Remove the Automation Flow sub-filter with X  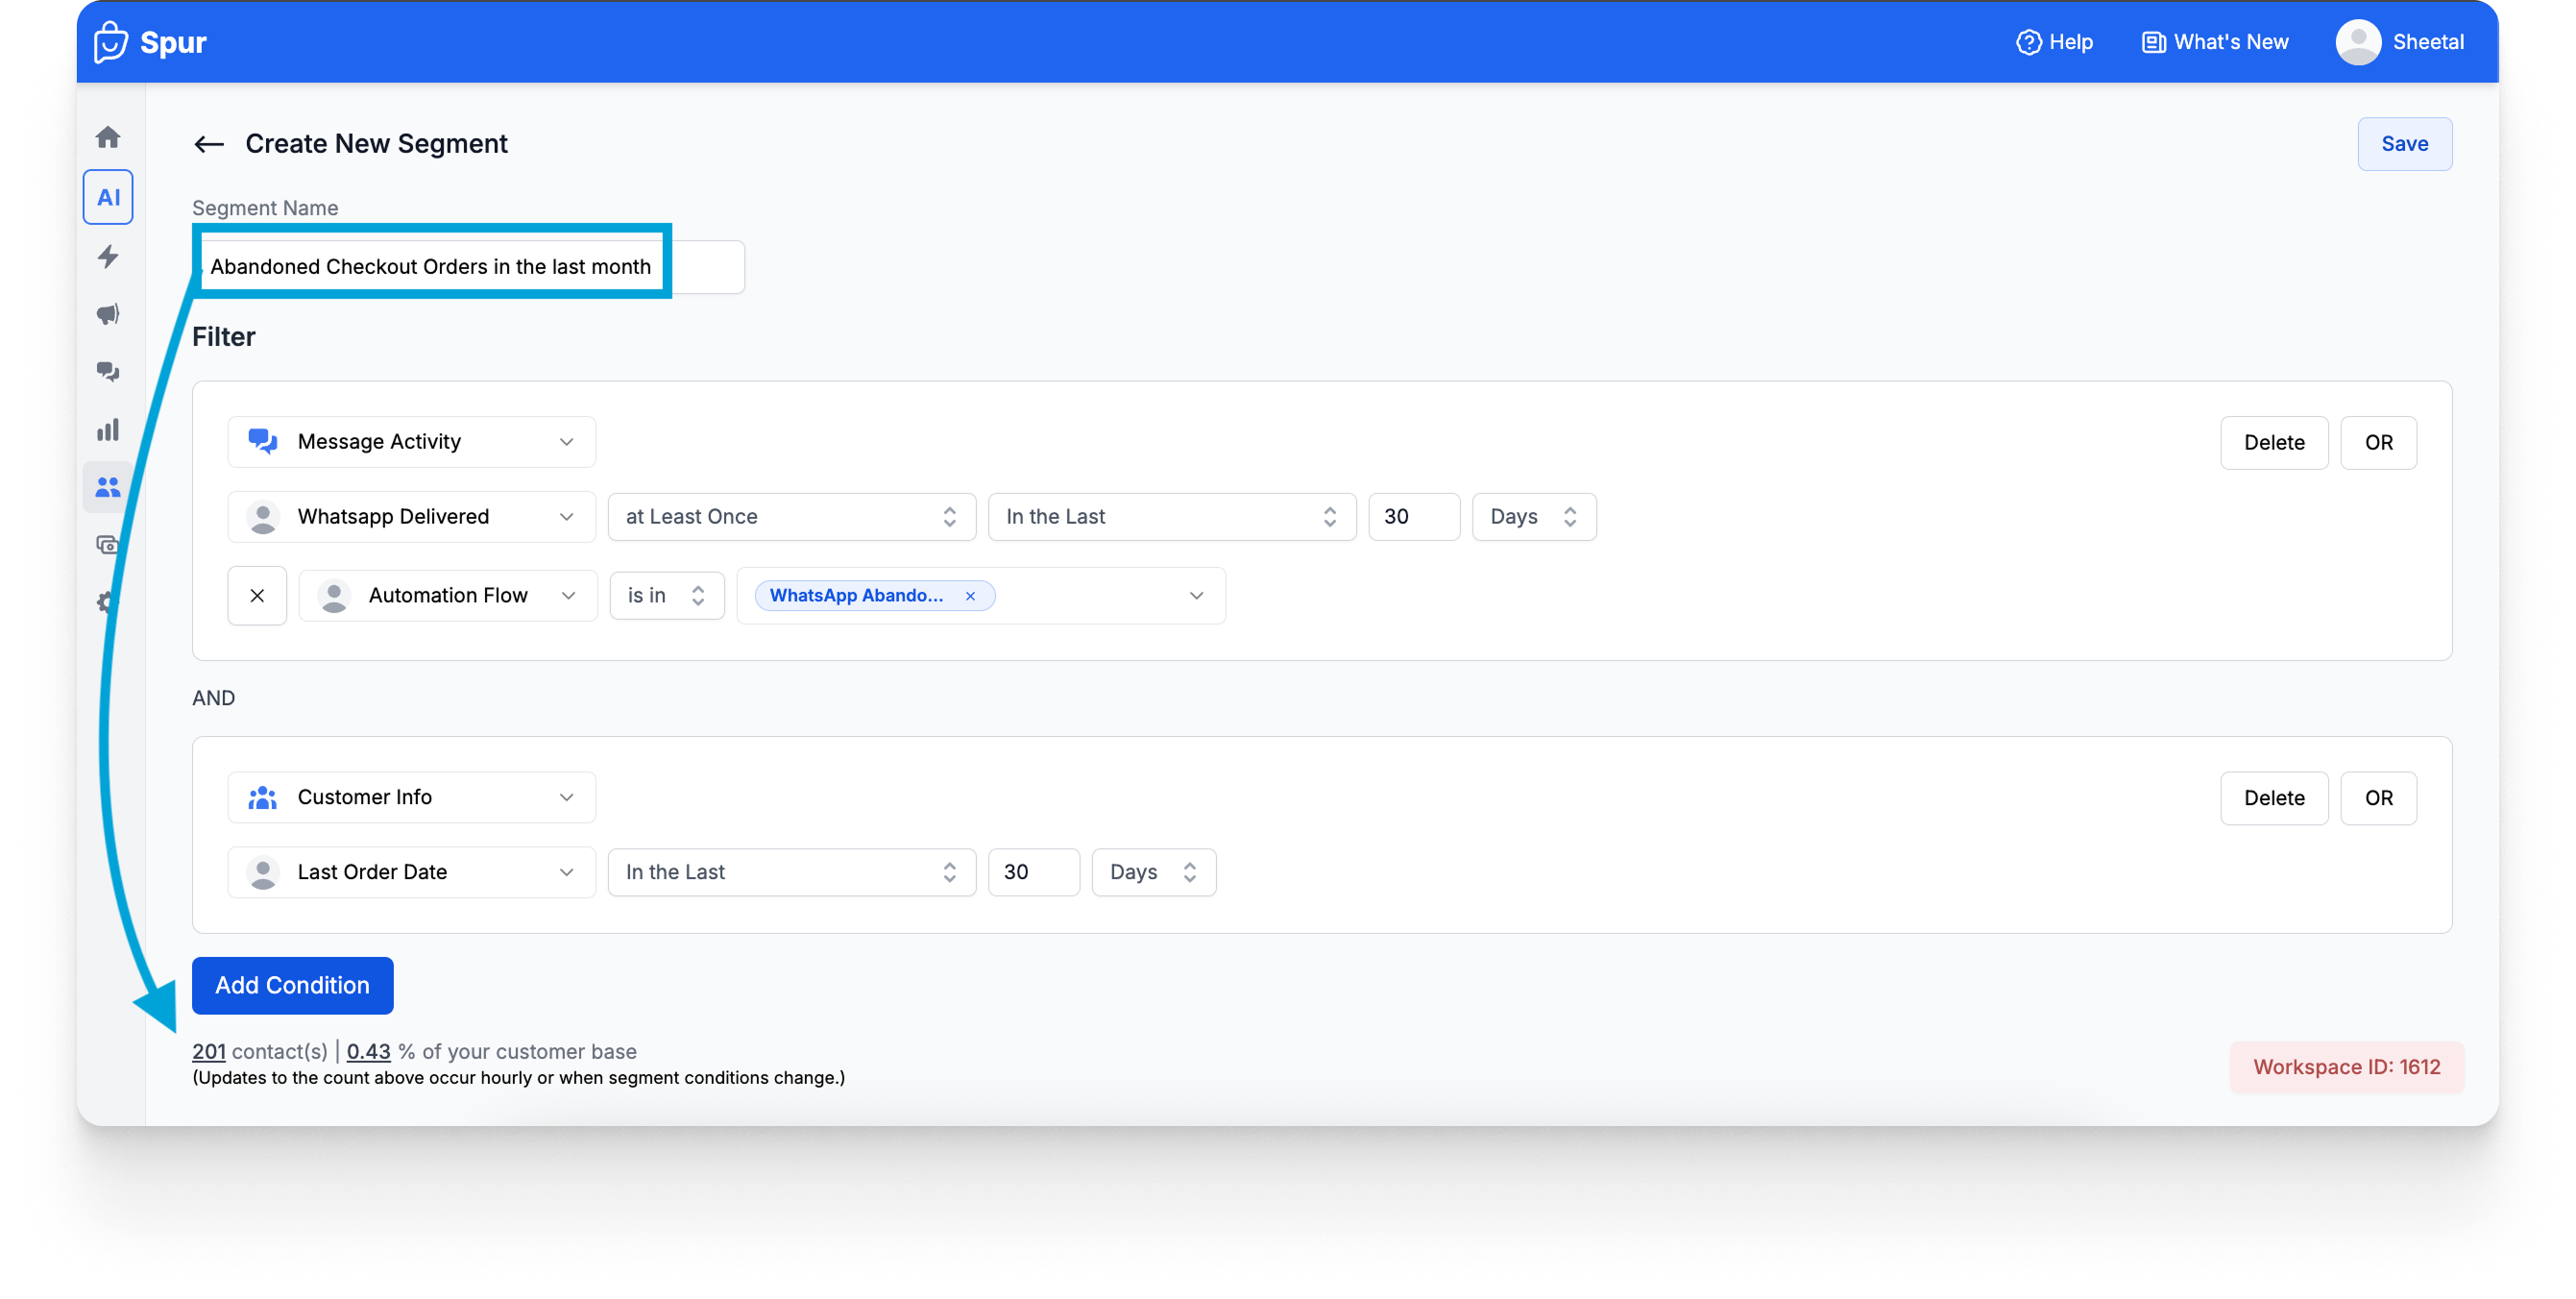pyautogui.click(x=257, y=595)
